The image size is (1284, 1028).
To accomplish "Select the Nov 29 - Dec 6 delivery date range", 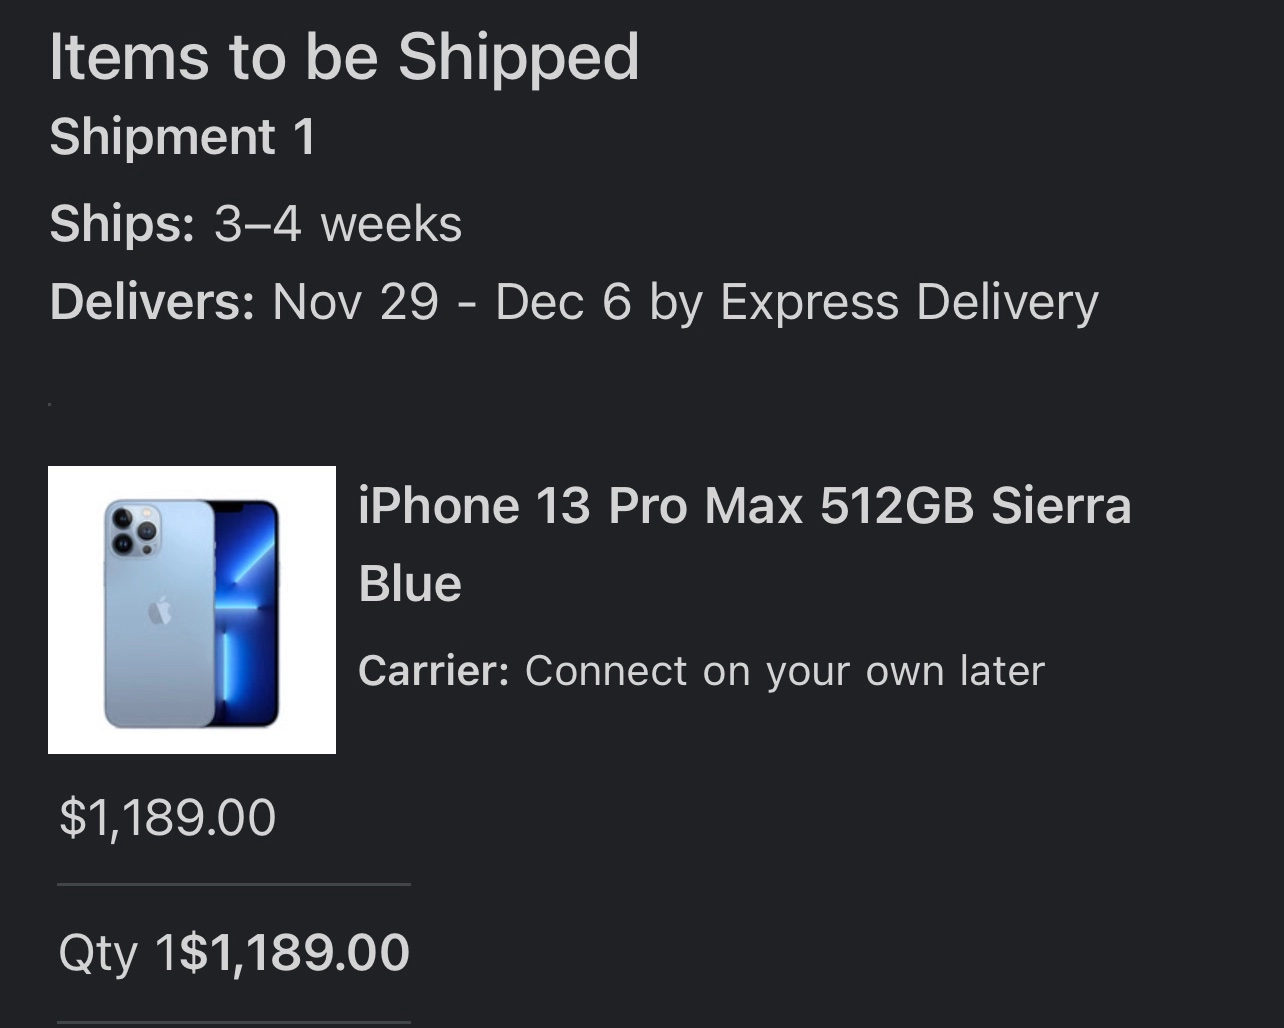I will tap(452, 301).
